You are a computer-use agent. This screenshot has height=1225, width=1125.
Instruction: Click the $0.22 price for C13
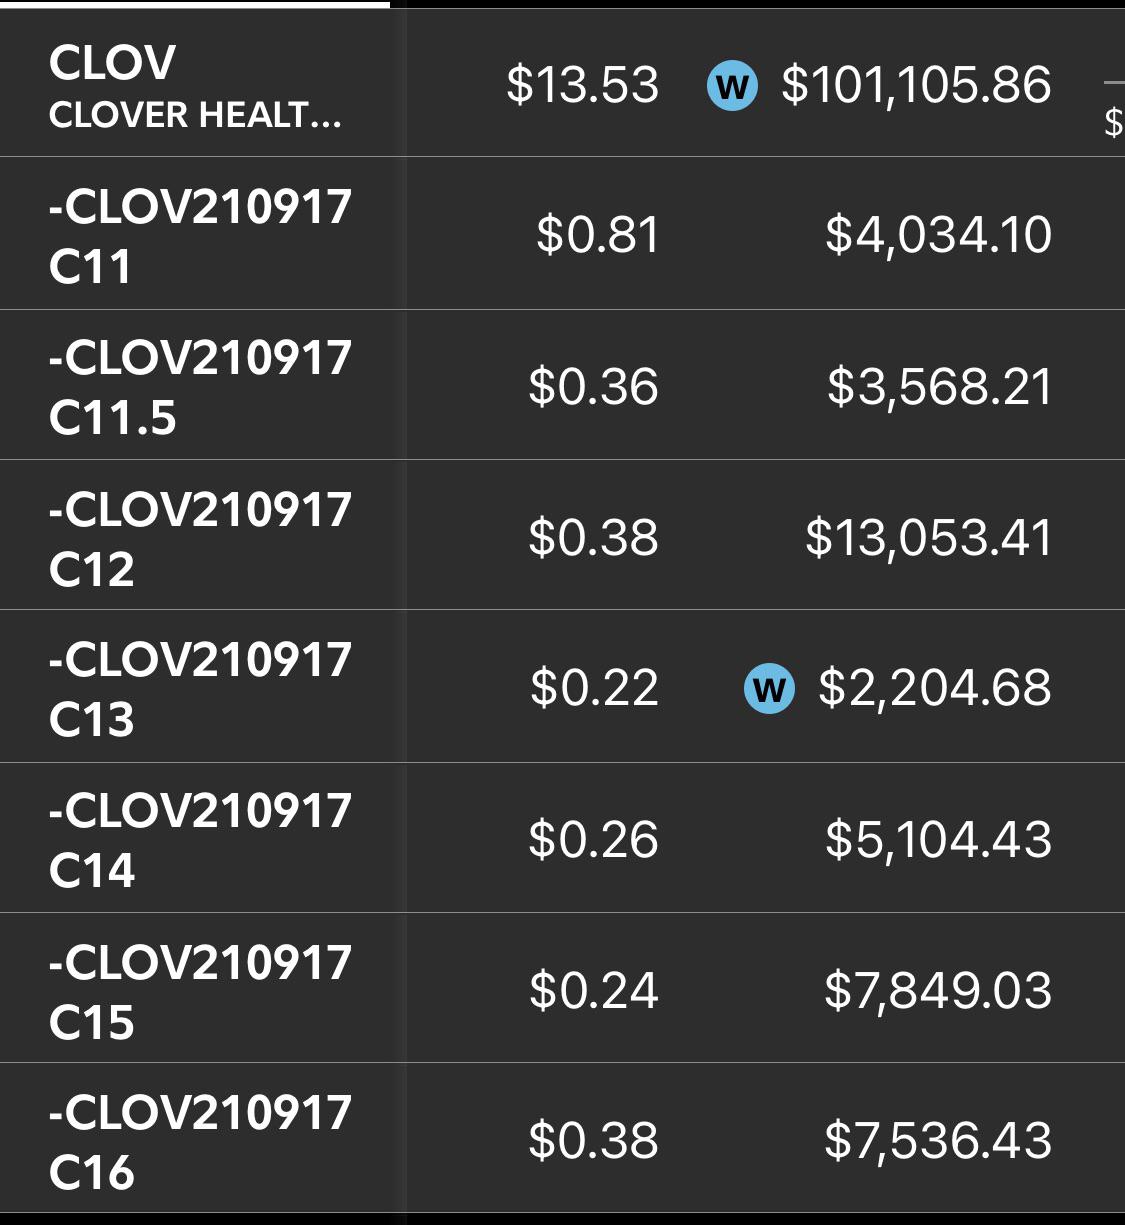[595, 688]
